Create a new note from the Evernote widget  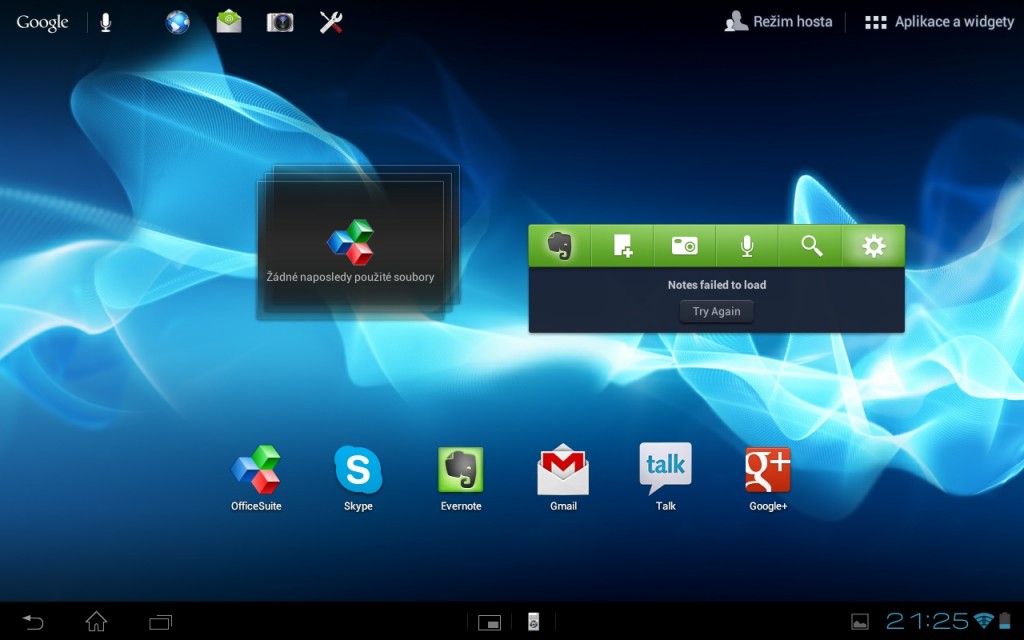[x=622, y=246]
